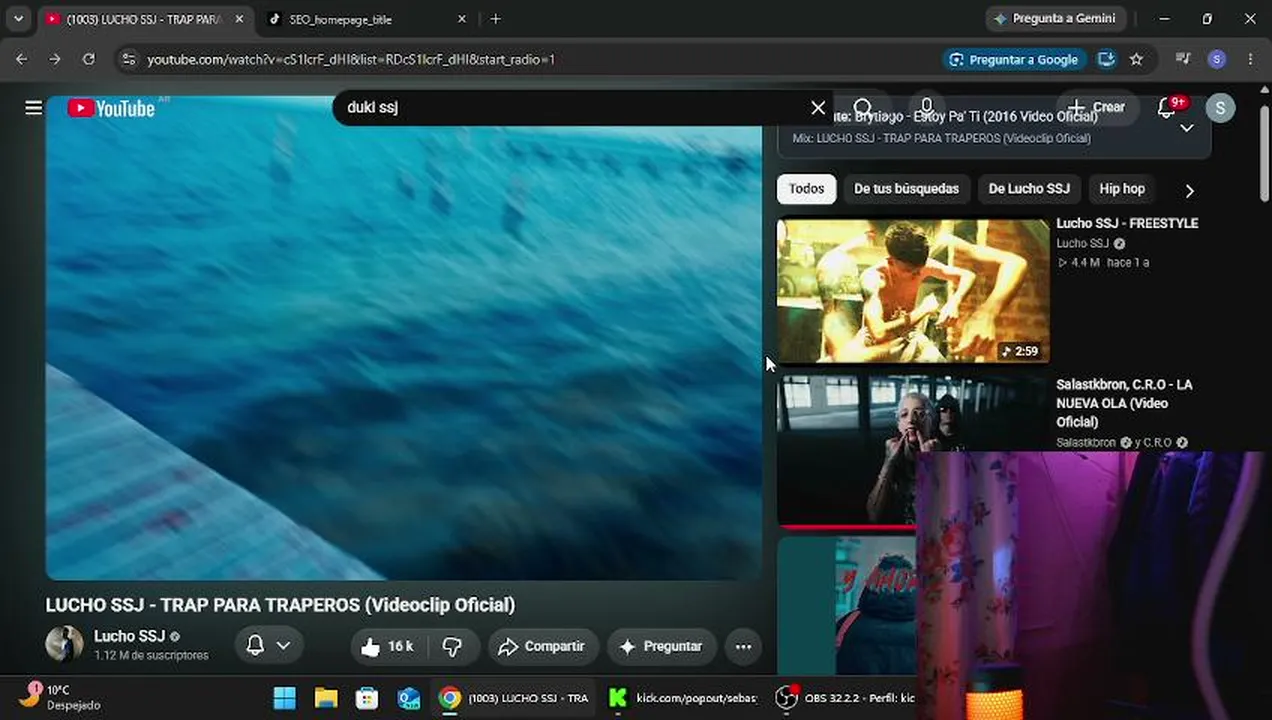Open Lucho SSJ - FREESTYLE thumbnail
The height and width of the screenshot is (720, 1272).
point(913,290)
